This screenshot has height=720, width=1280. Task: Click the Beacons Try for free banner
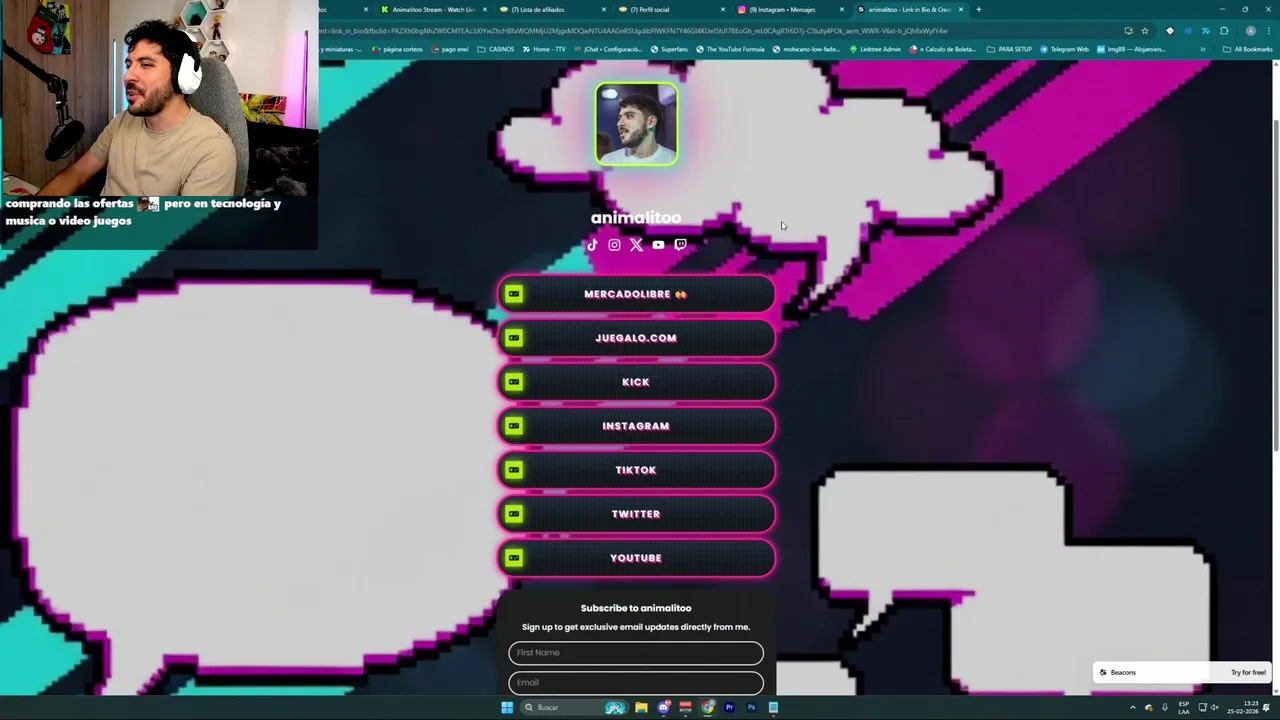pyautogui.click(x=1182, y=672)
